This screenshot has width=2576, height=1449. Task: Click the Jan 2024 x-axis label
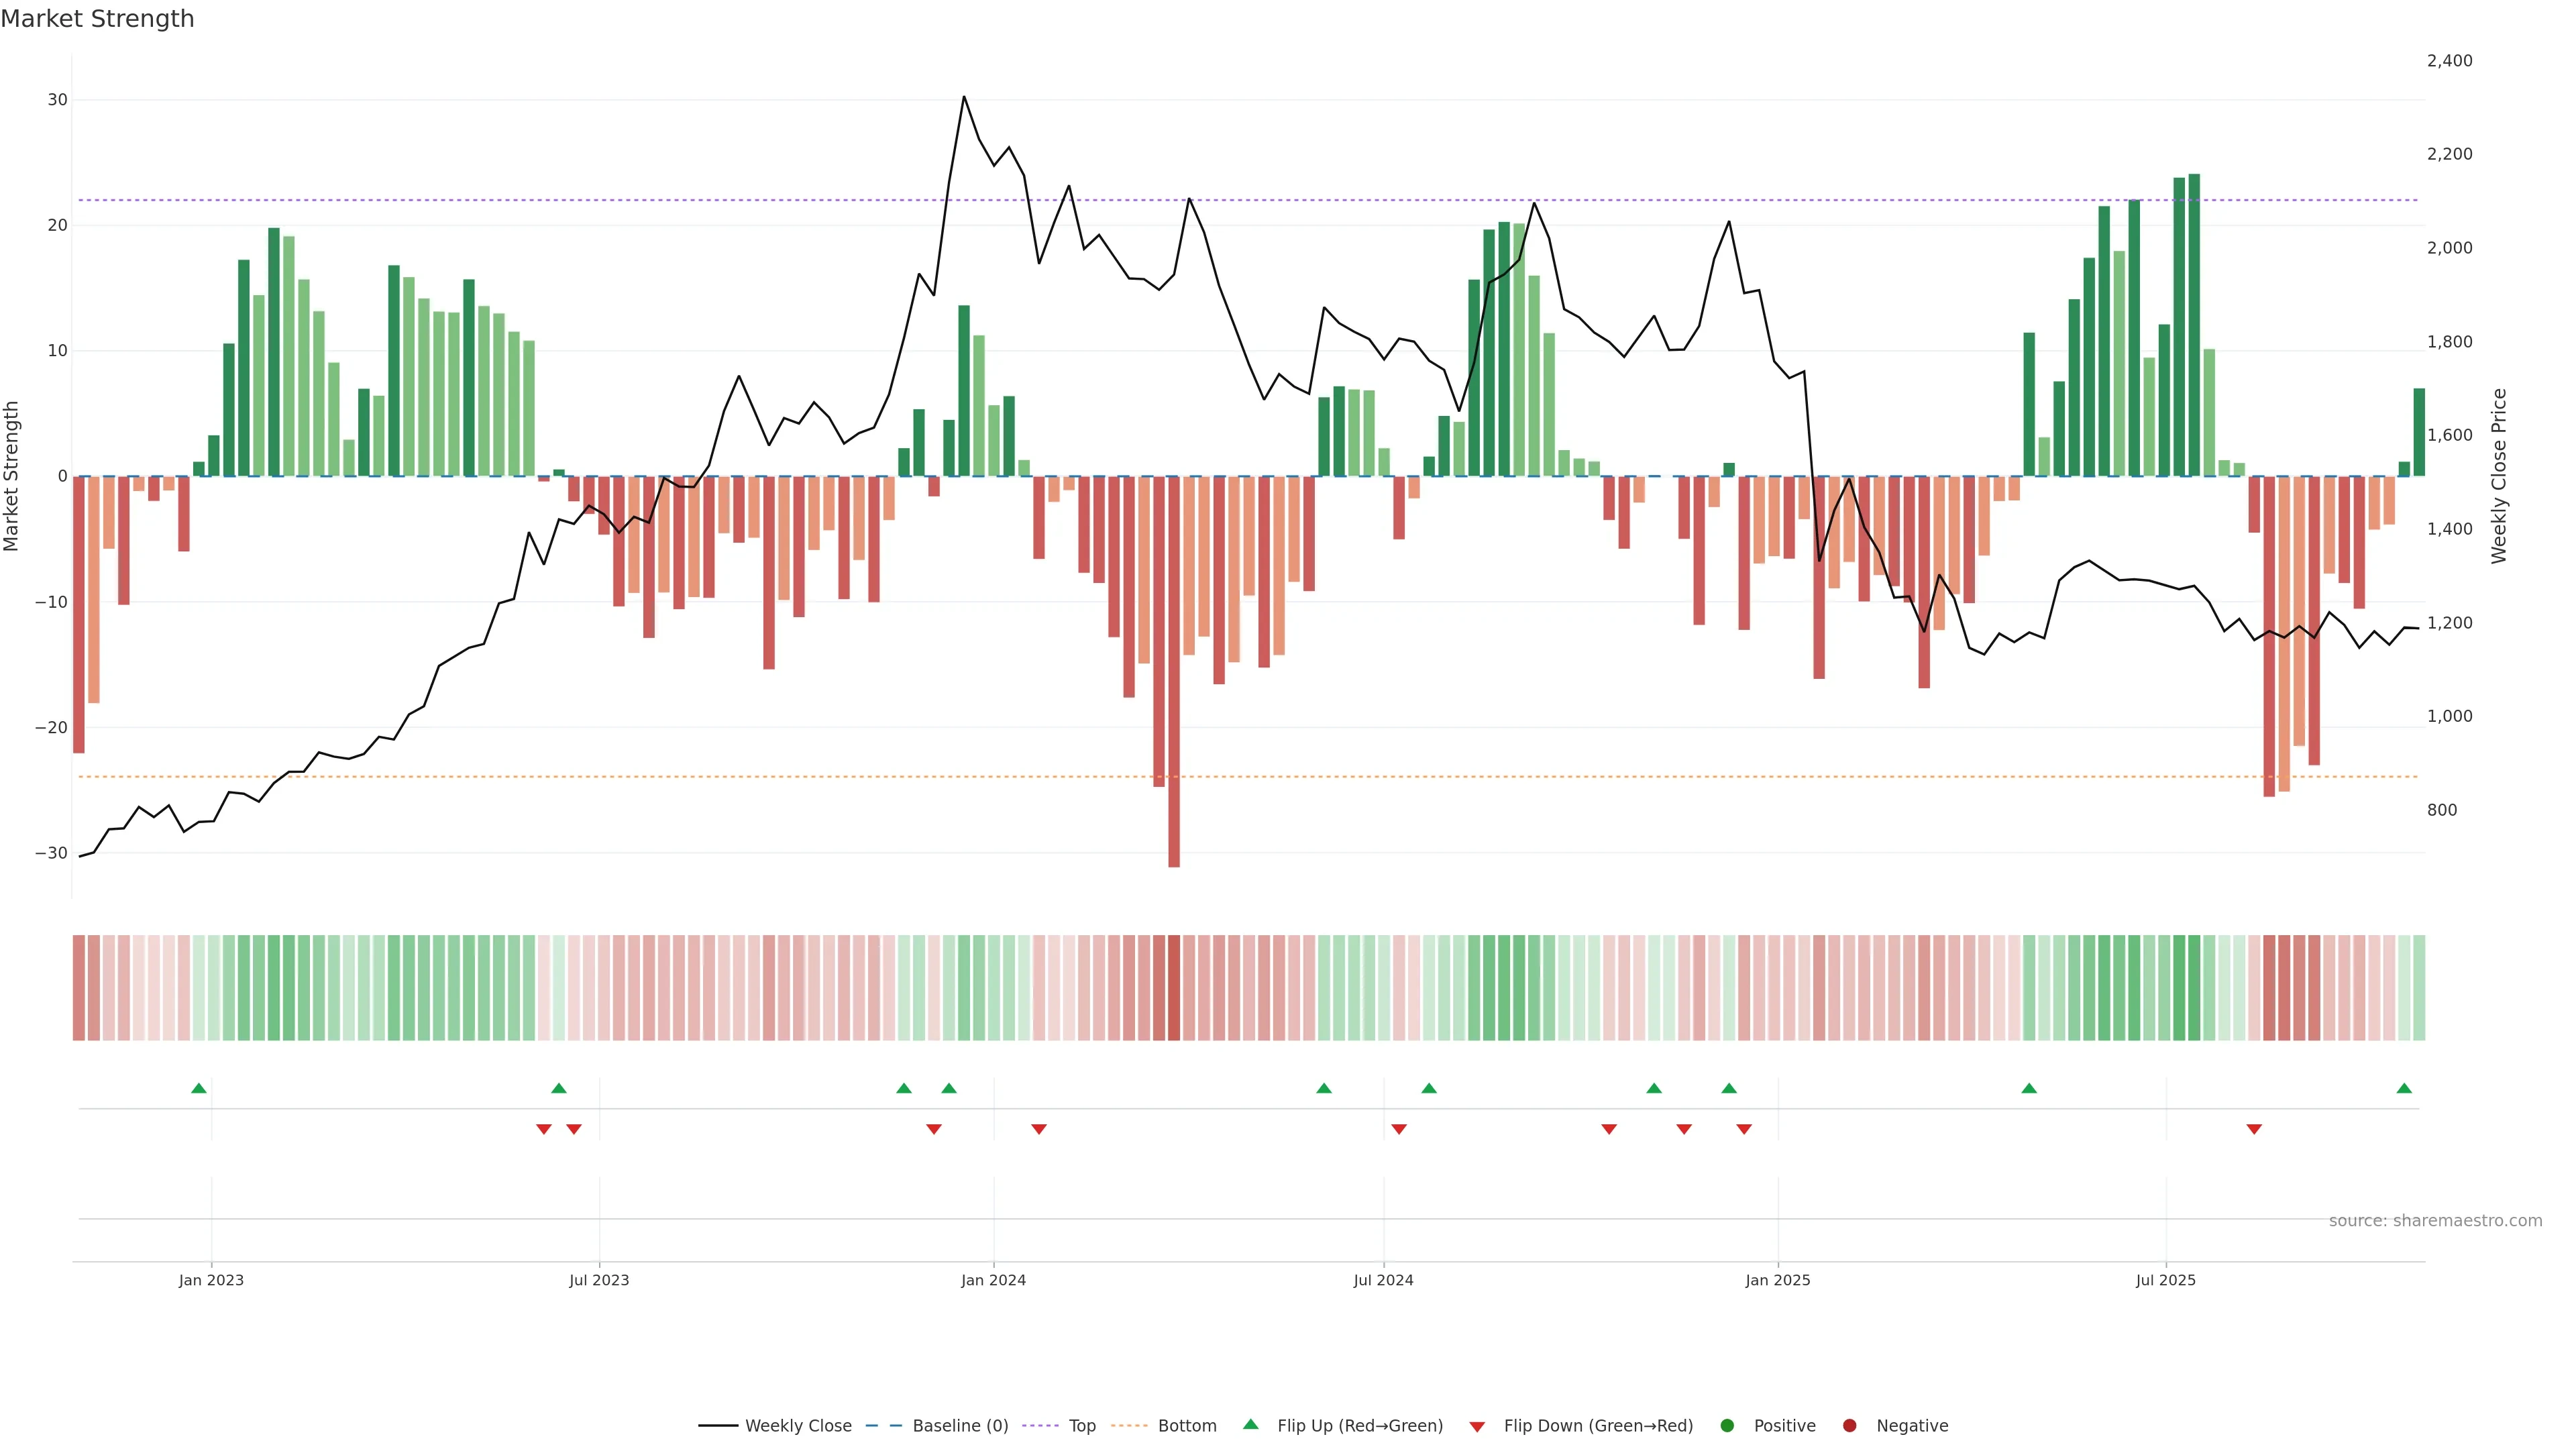tap(993, 1280)
